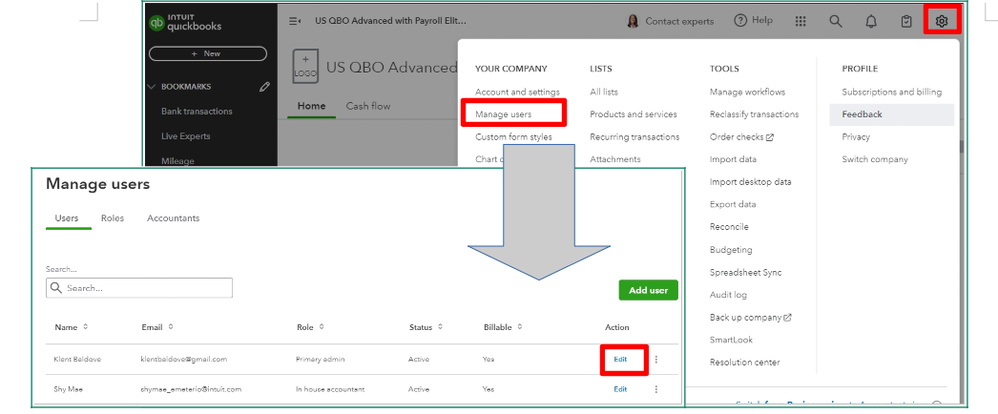Sort users by Billable column arrows
This screenshot has width=998, height=414.
[x=519, y=327]
